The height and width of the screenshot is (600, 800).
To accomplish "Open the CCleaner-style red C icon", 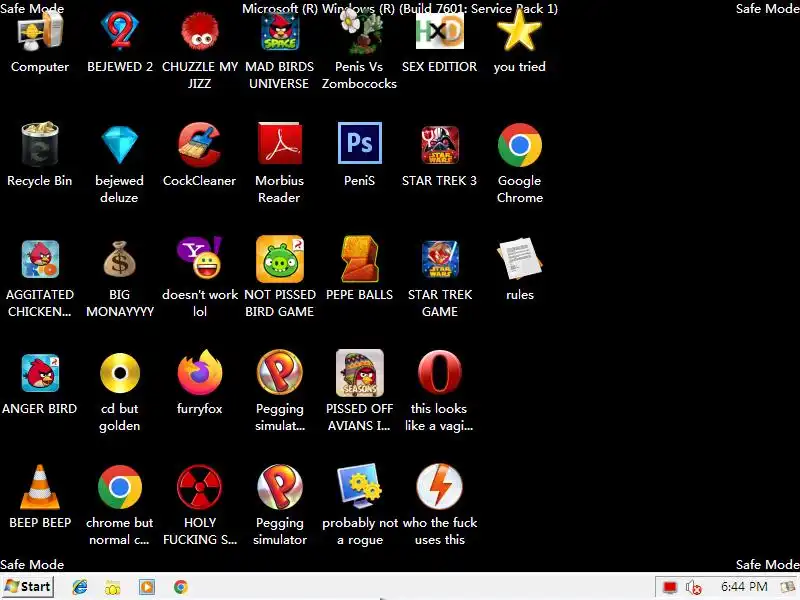I will tap(199, 145).
